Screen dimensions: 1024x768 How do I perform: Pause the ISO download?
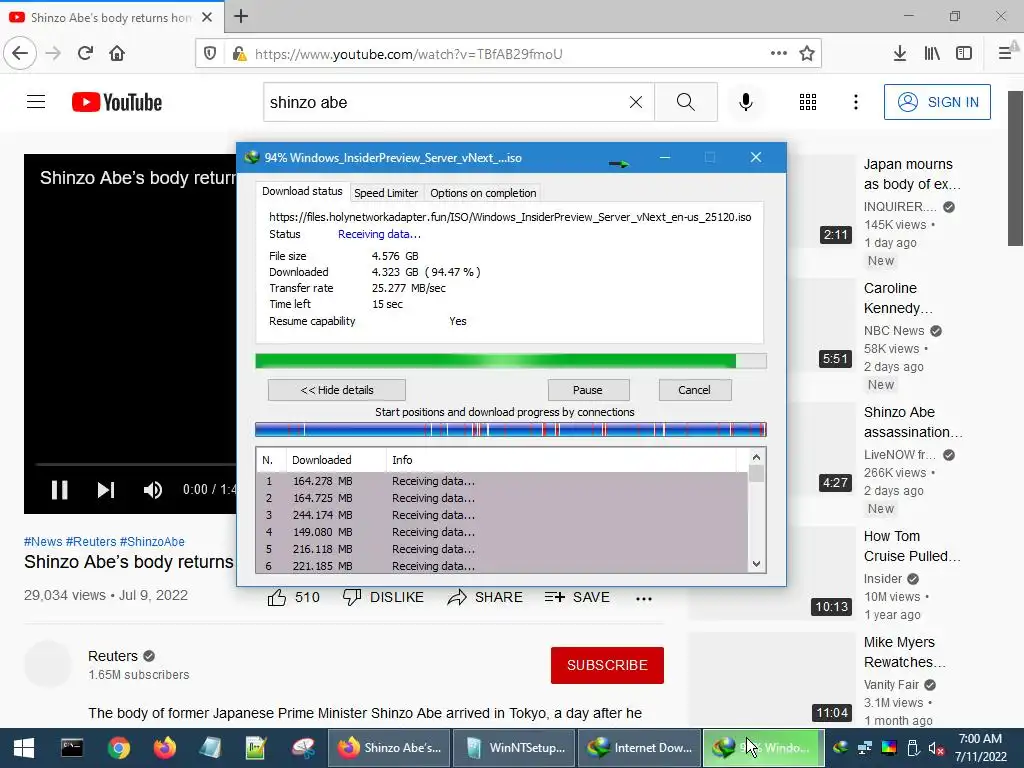tap(588, 390)
